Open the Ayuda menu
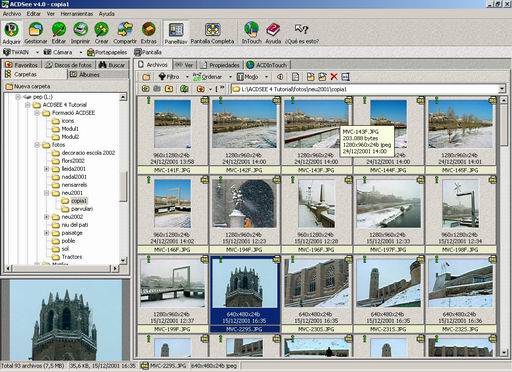 (x=107, y=14)
